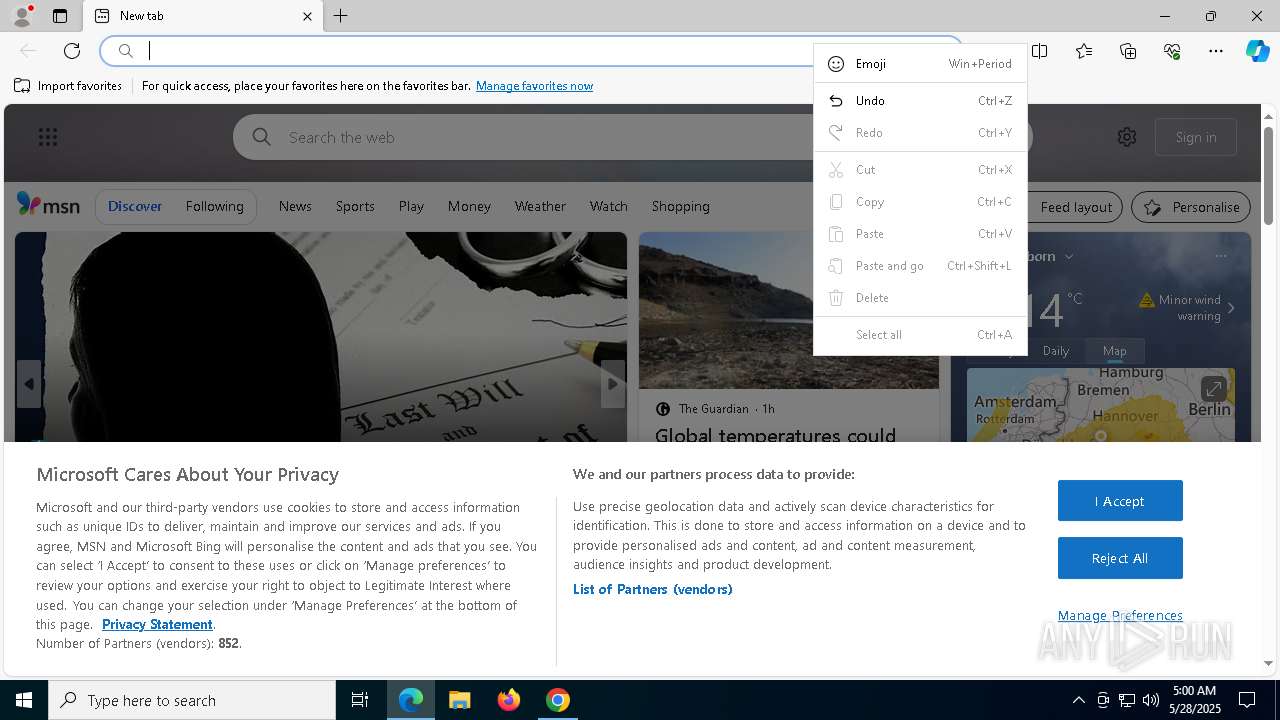1280x720 pixels.
Task: Click the msn logo
Action: coord(48,205)
